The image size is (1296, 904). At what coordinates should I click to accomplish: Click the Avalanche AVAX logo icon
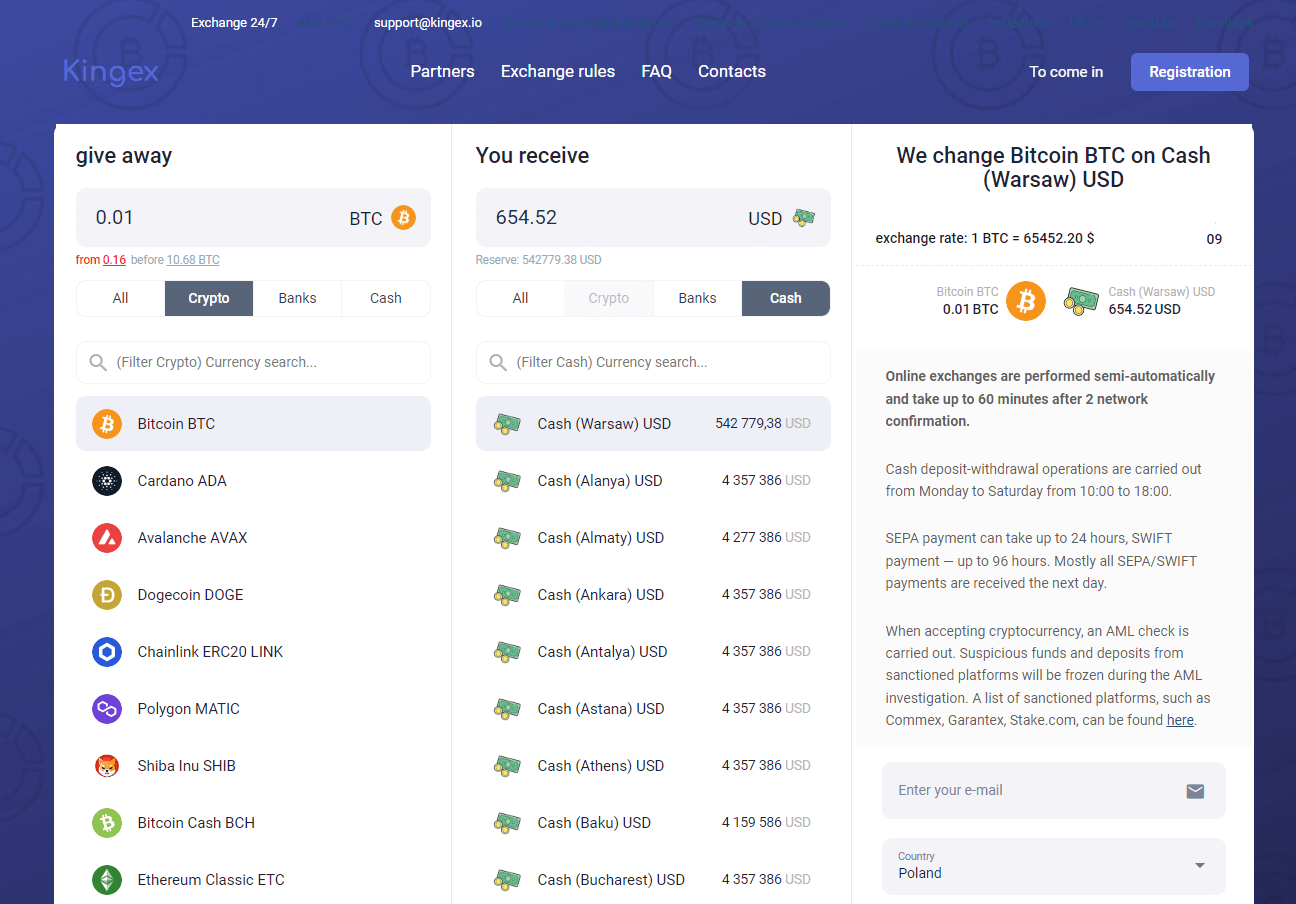pyautogui.click(x=107, y=538)
